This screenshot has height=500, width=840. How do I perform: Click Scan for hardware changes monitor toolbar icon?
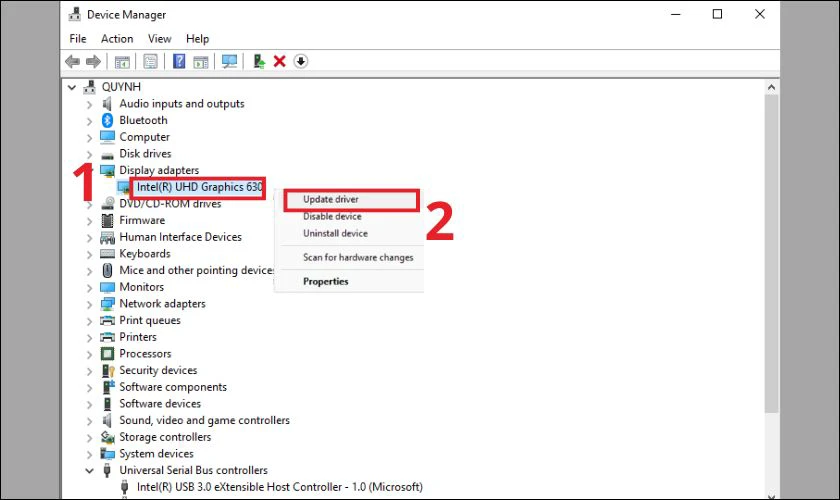click(229, 61)
